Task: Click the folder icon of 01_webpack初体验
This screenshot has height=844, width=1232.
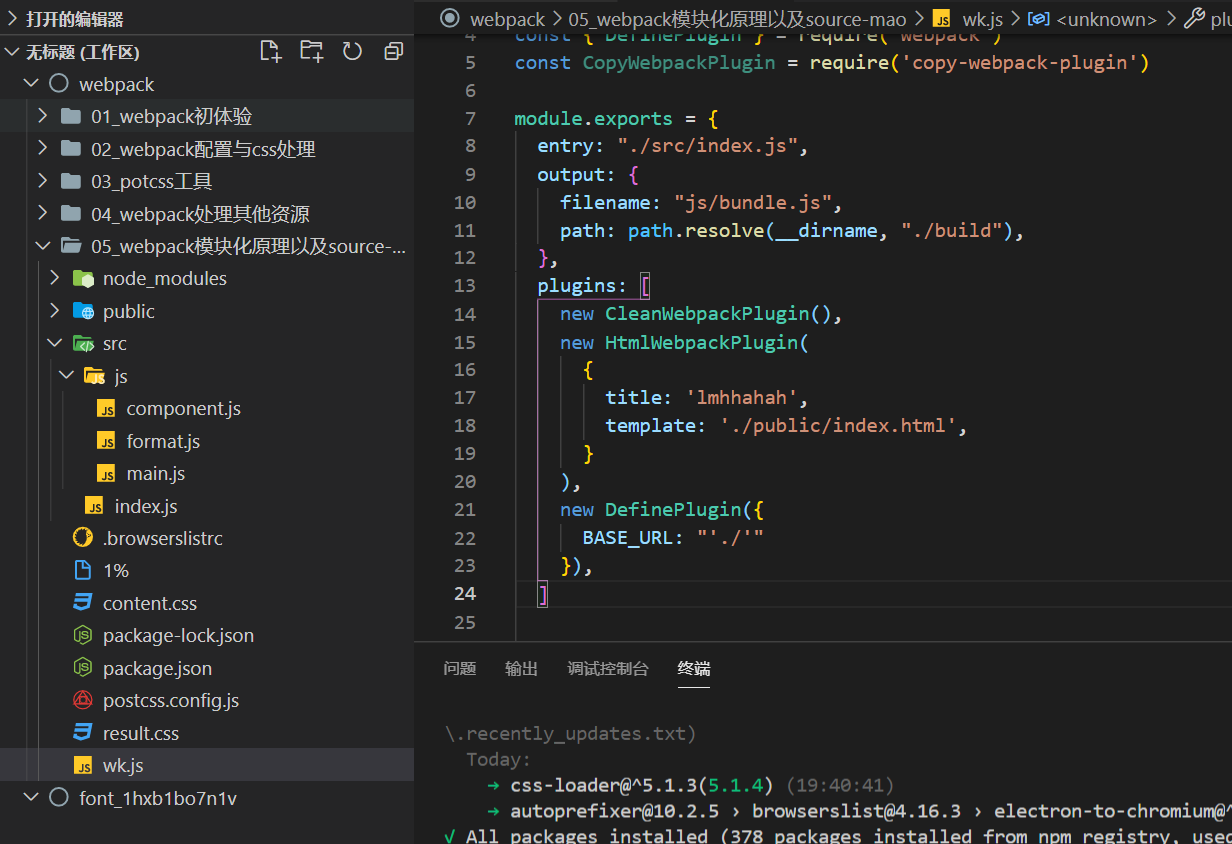Action: [71, 116]
